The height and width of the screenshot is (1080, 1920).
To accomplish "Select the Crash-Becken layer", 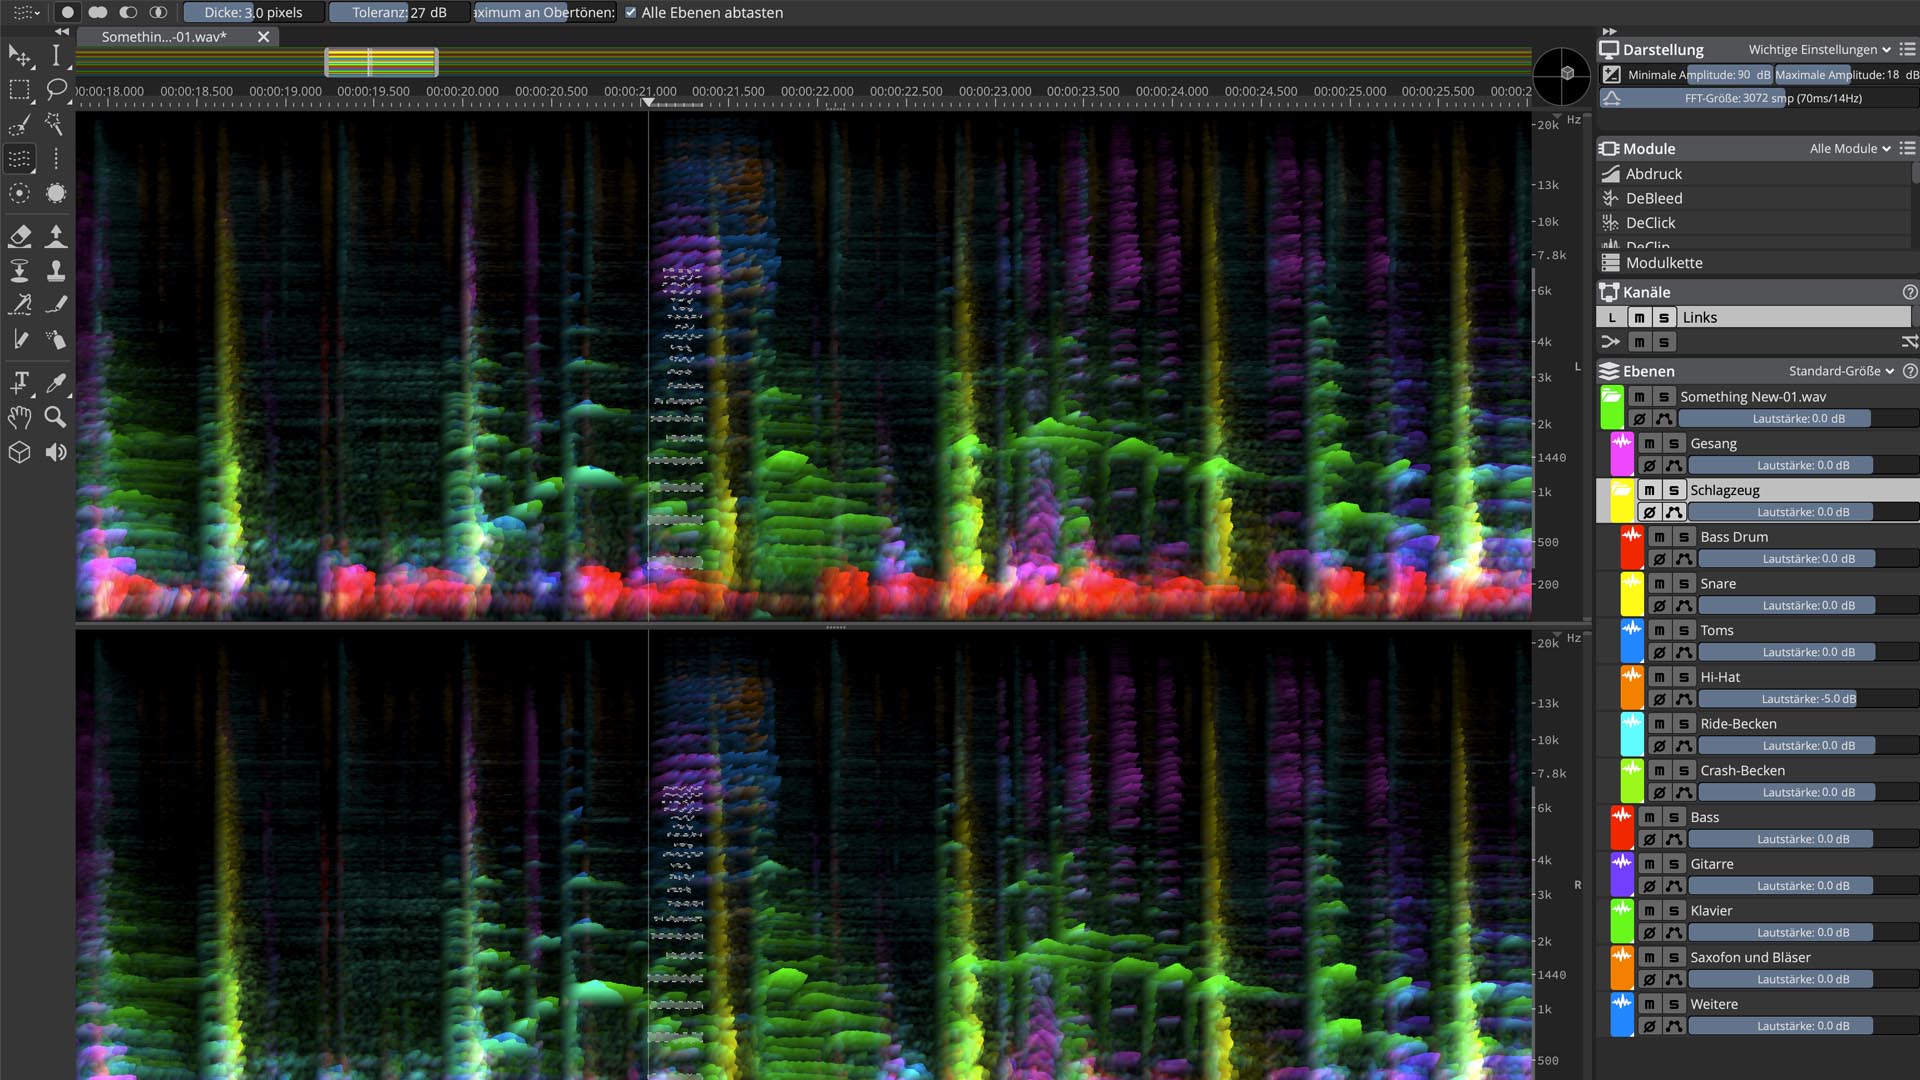I will pyautogui.click(x=1743, y=770).
